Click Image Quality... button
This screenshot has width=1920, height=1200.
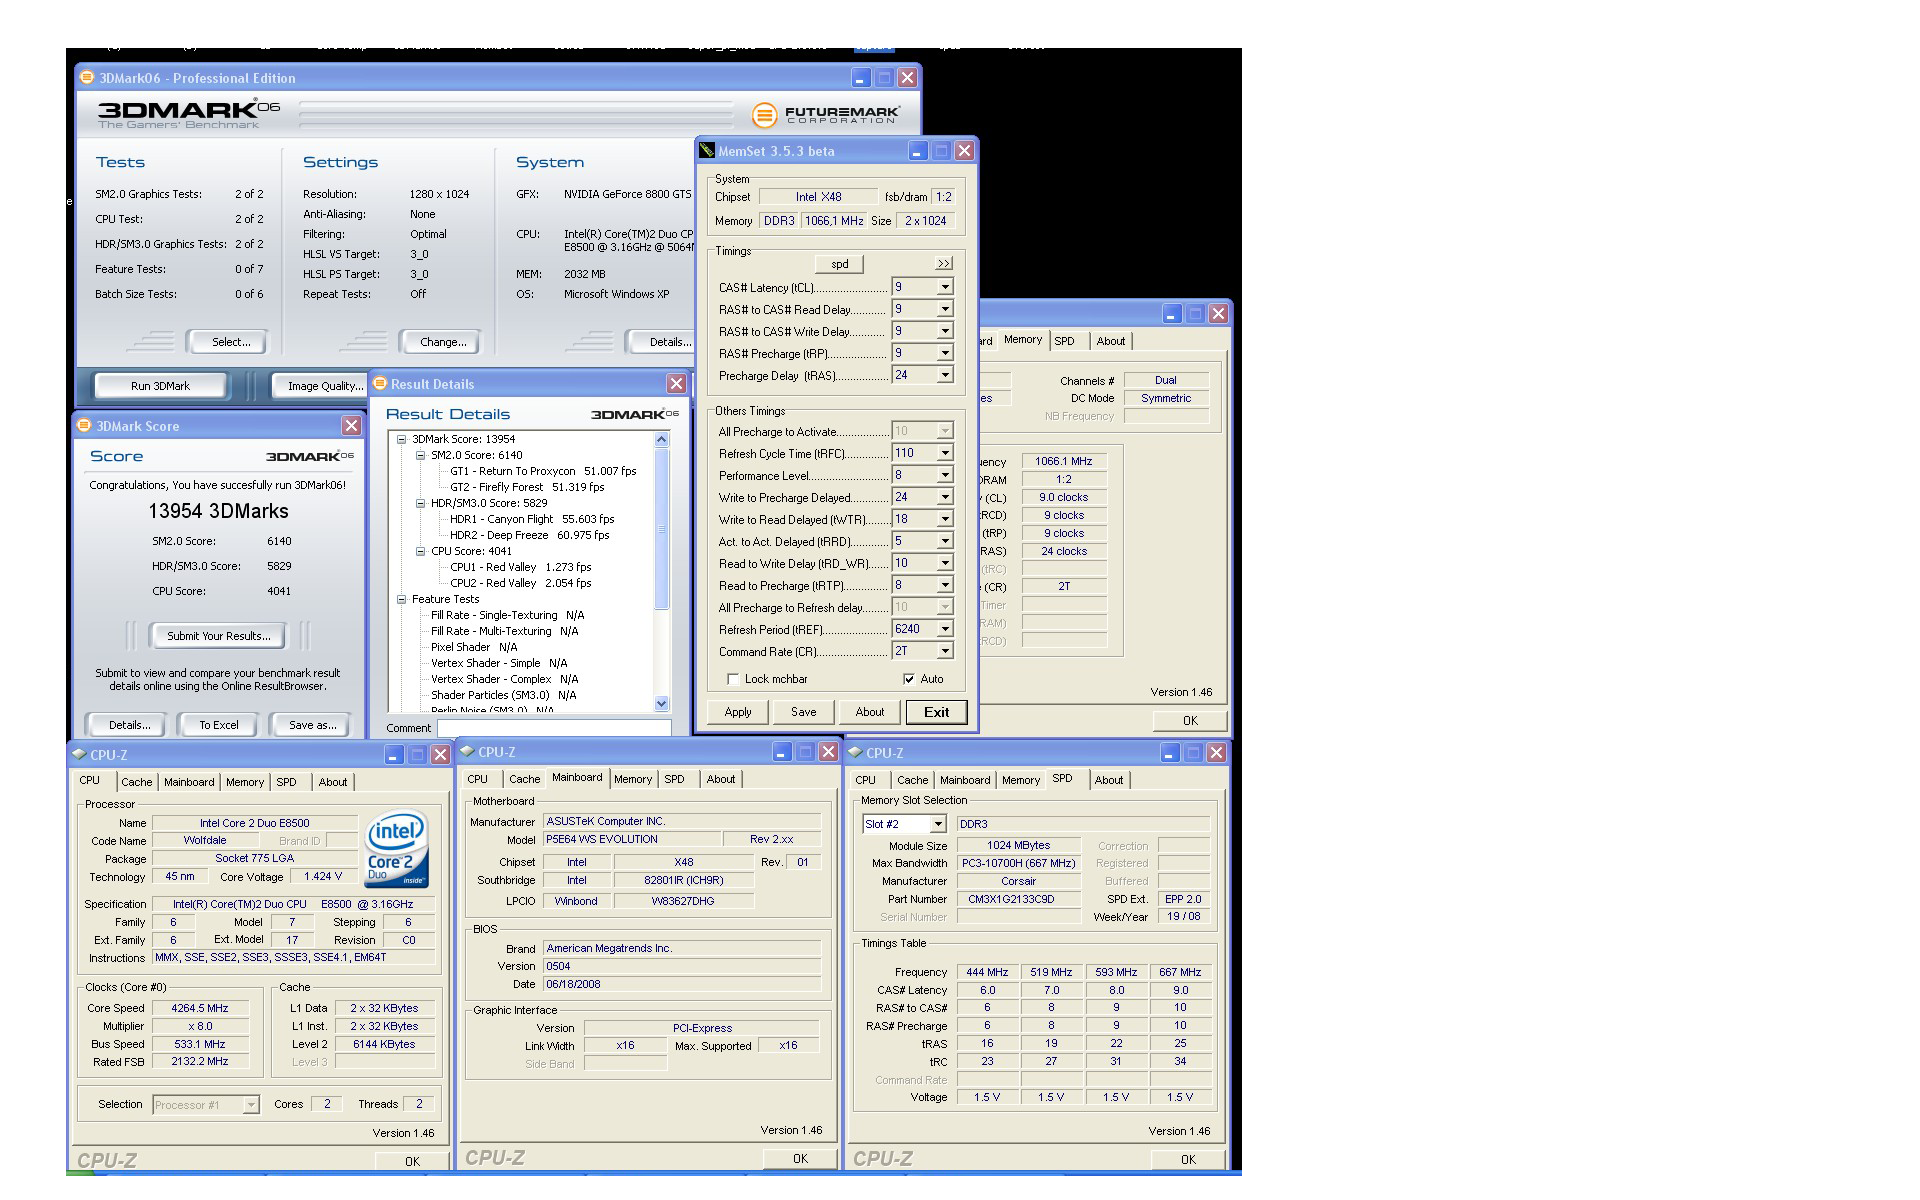pyautogui.click(x=322, y=386)
